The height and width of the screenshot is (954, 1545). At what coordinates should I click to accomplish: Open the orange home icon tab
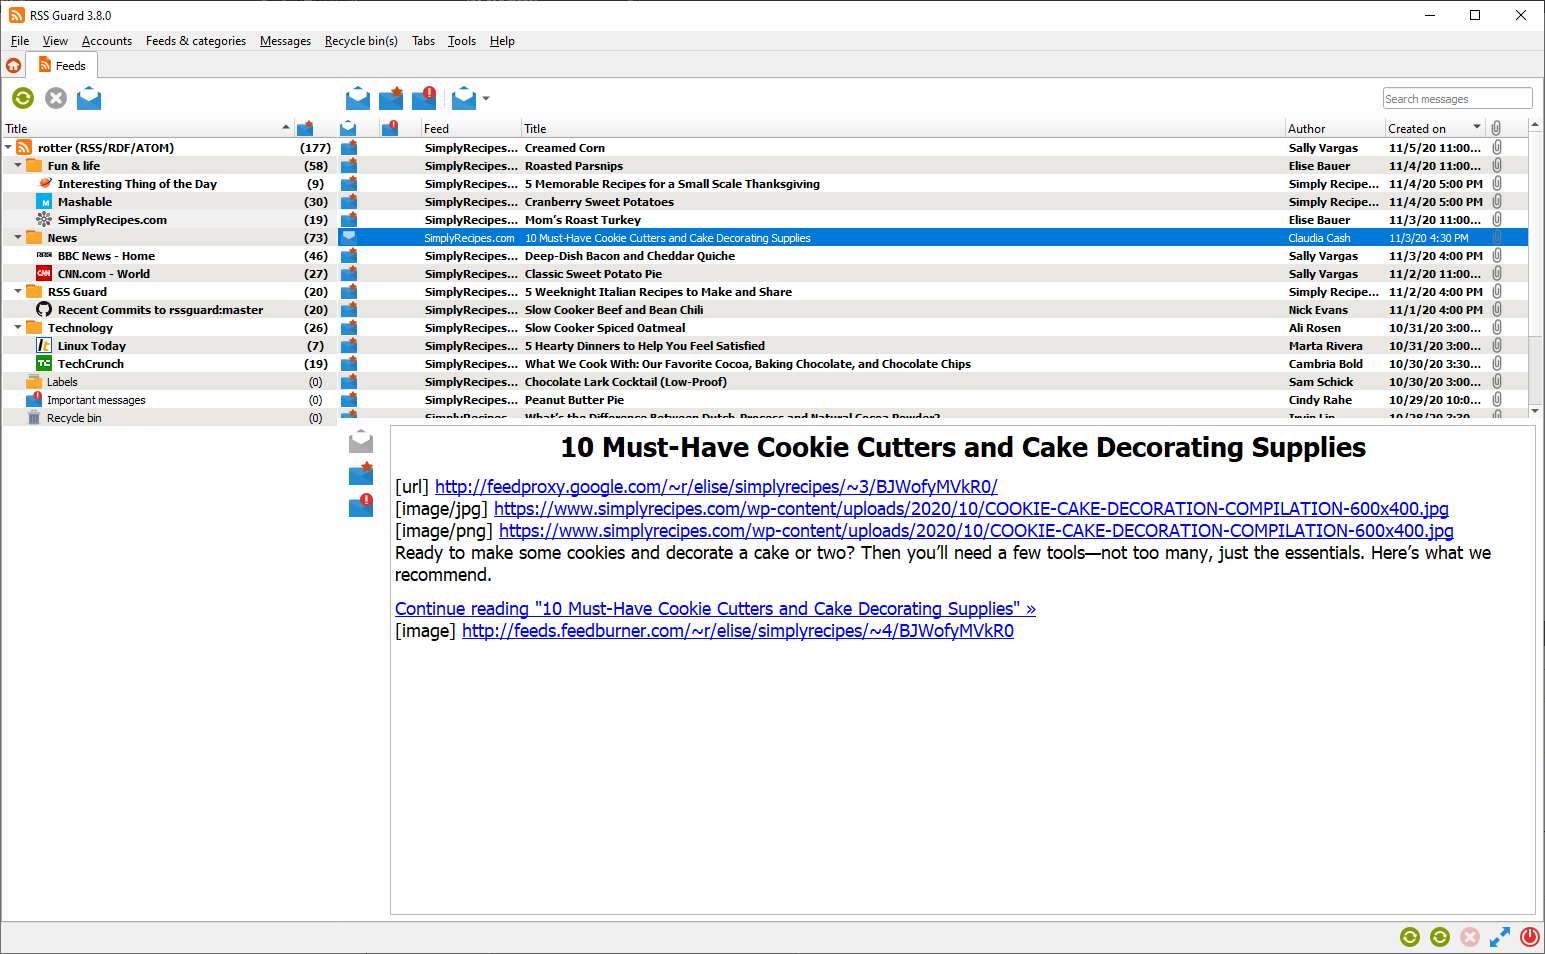click(14, 66)
